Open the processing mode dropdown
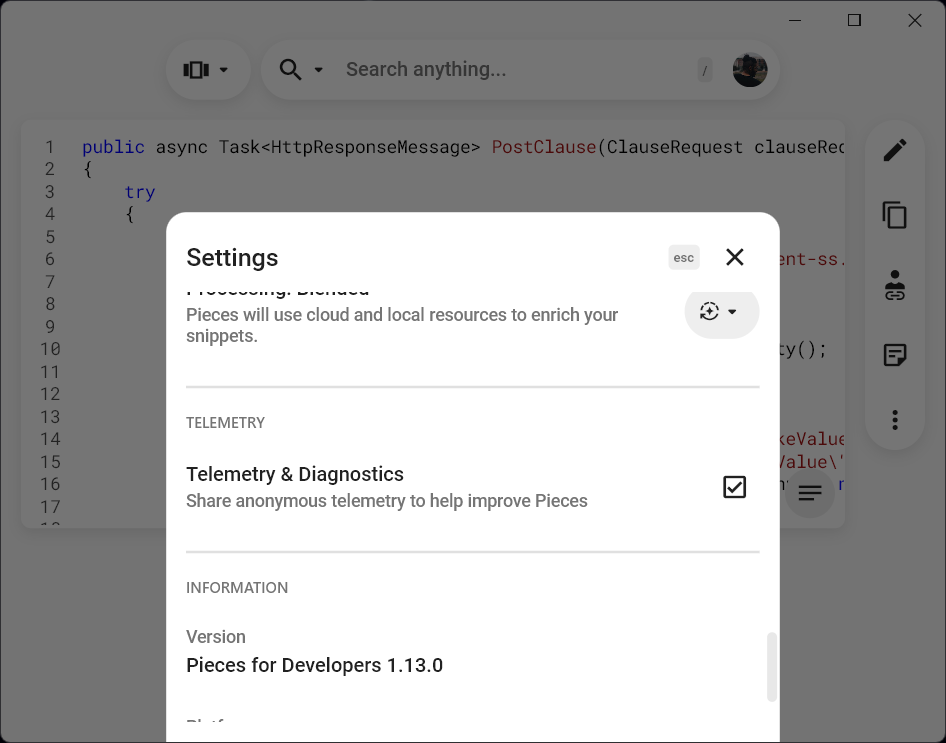Image resolution: width=946 pixels, height=743 pixels. (721, 312)
